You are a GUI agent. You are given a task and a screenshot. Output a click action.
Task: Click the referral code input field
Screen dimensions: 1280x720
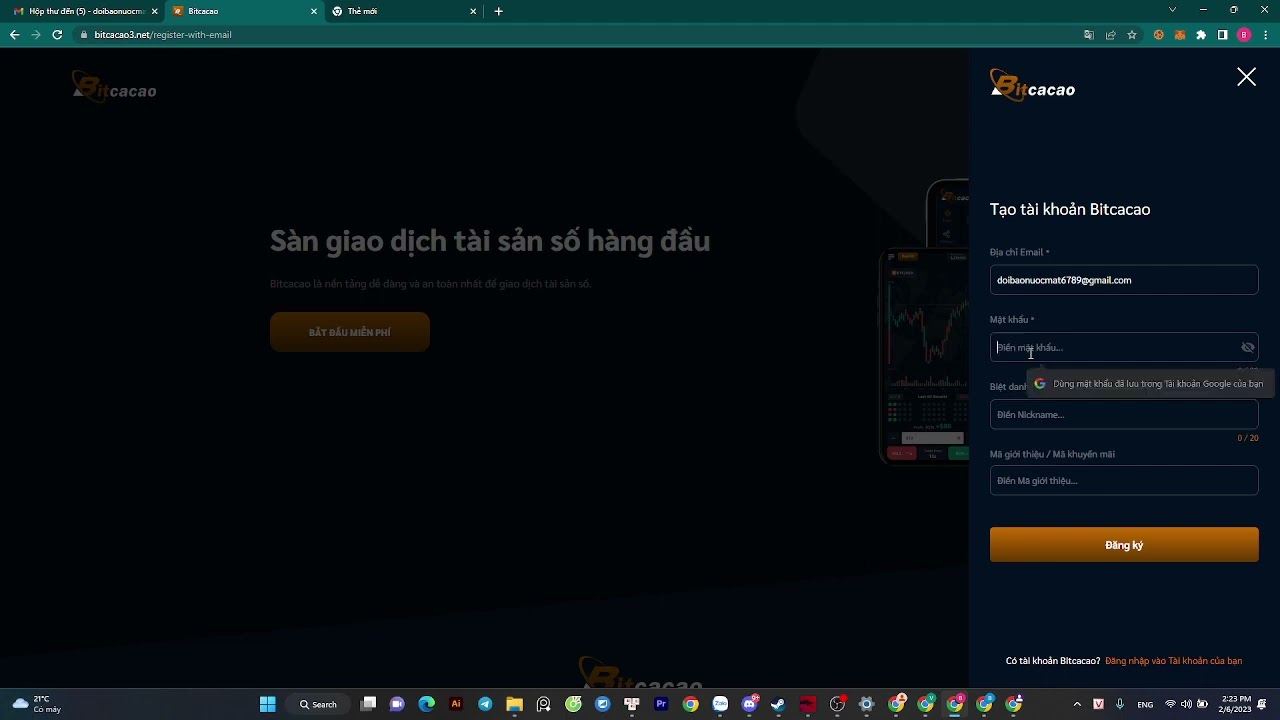point(1124,480)
